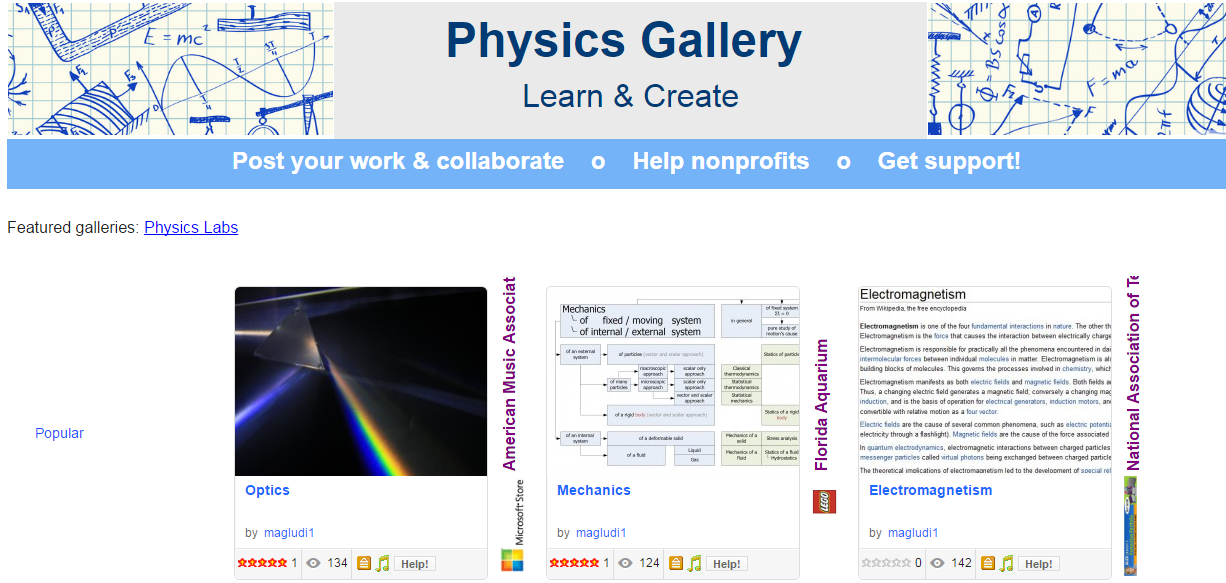Click the orange notes icon on Mechanics card
The height and width of the screenshot is (583, 1226).
677,564
